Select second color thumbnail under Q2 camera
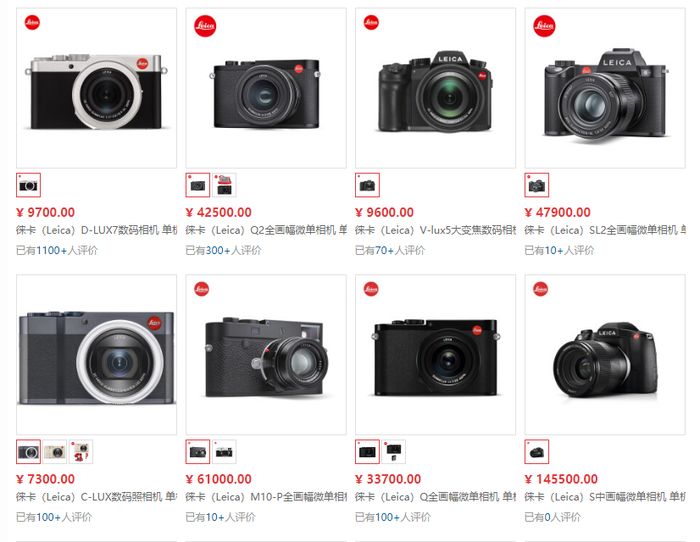This screenshot has height=542, width=700. pos(224,185)
